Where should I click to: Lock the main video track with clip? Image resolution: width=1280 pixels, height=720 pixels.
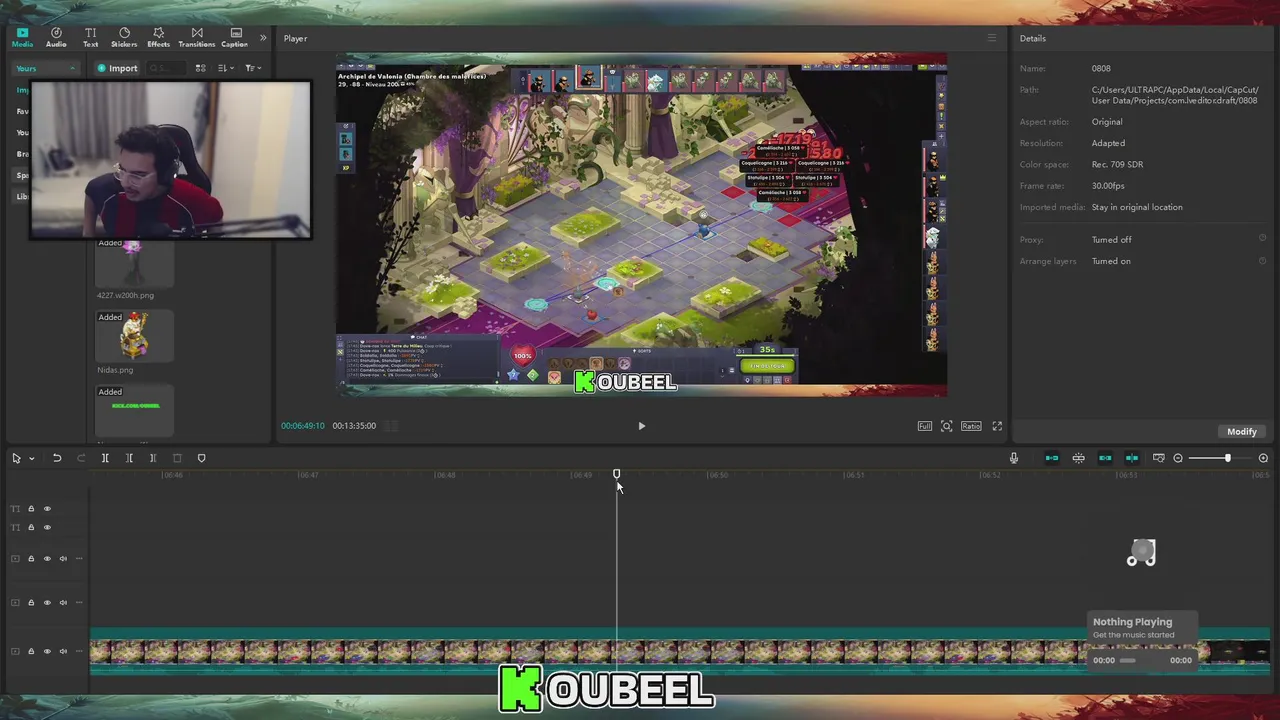coord(31,651)
